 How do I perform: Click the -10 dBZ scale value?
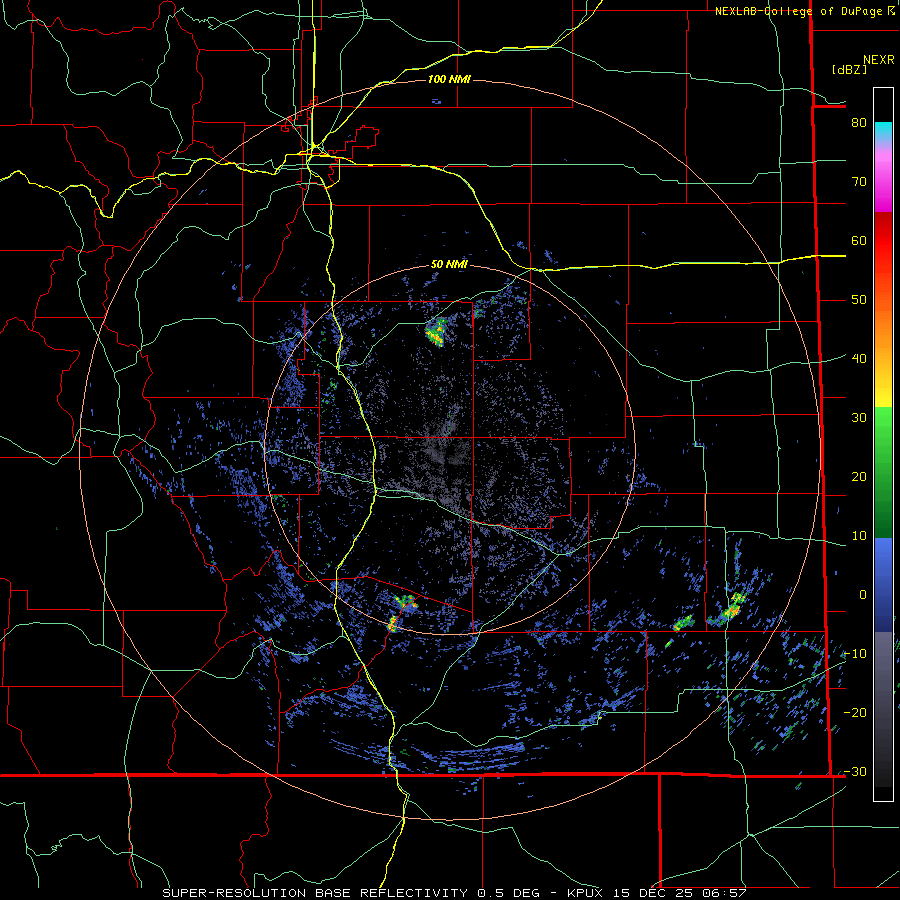855,653
